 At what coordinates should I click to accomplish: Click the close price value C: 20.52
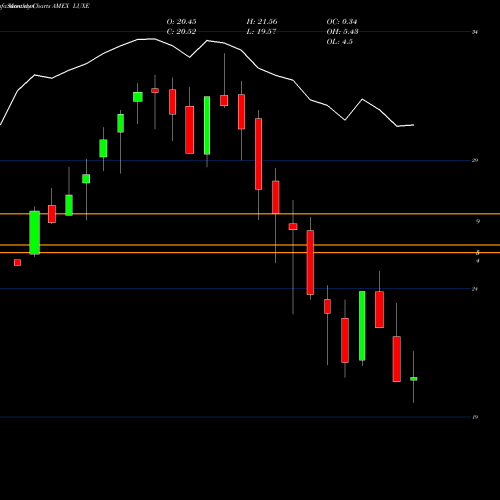[x=181, y=32]
